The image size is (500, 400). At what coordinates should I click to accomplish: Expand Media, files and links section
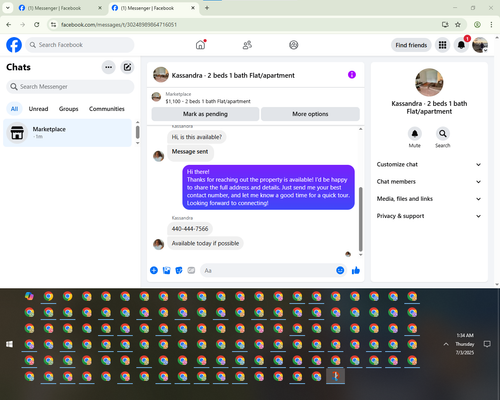coord(429,199)
